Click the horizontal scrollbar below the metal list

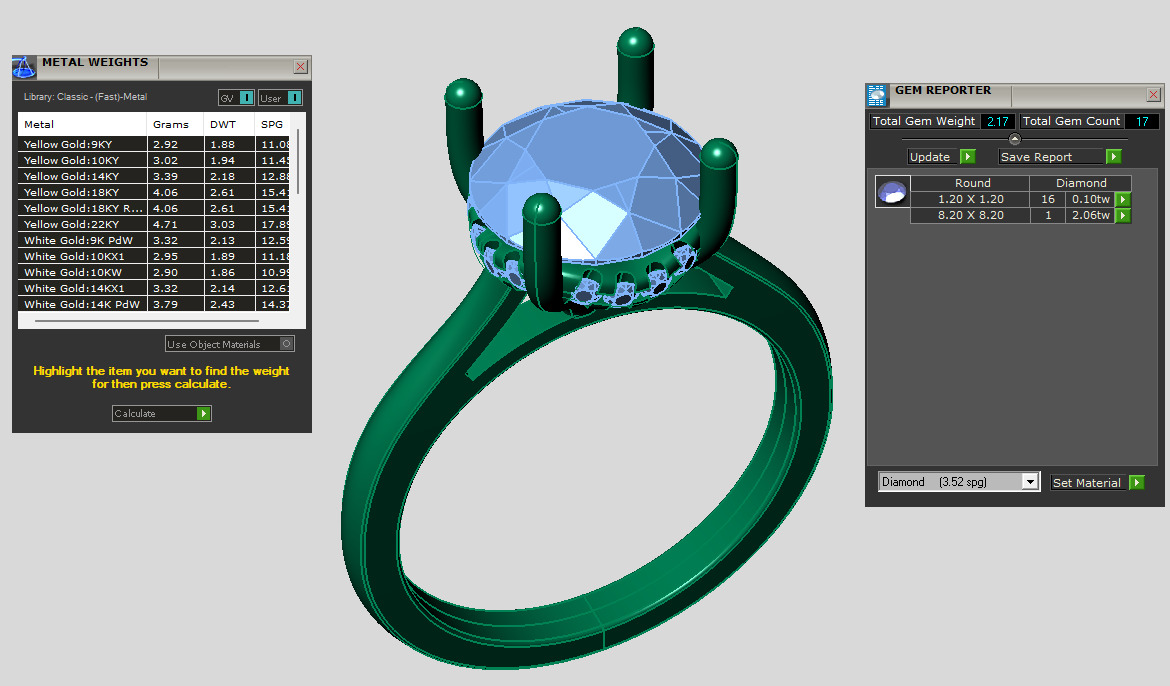tap(147, 321)
